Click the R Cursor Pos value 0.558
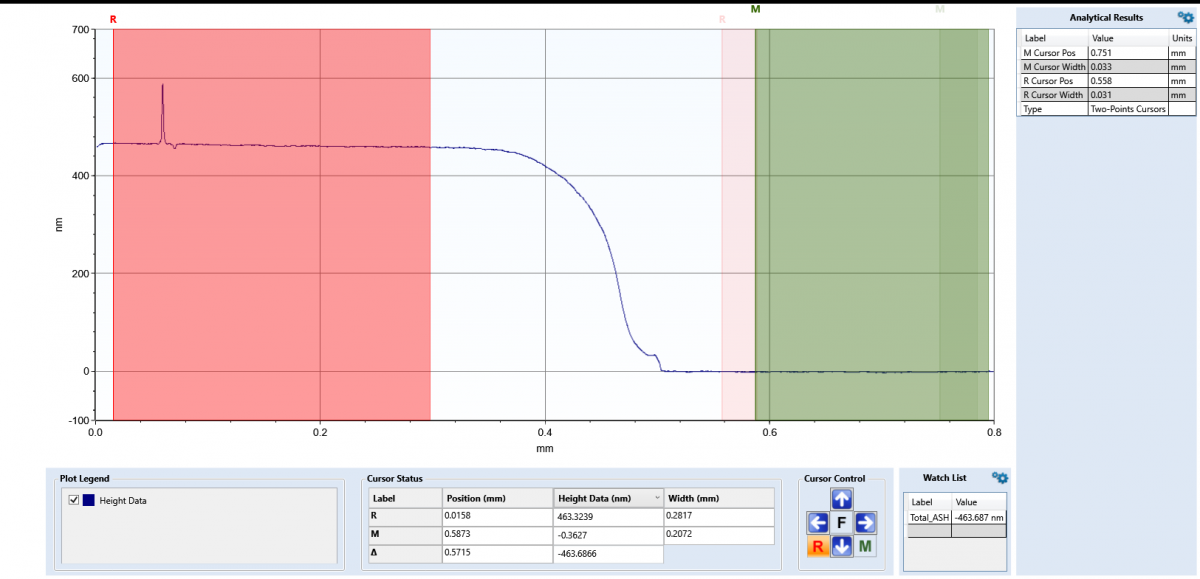 pos(1128,80)
